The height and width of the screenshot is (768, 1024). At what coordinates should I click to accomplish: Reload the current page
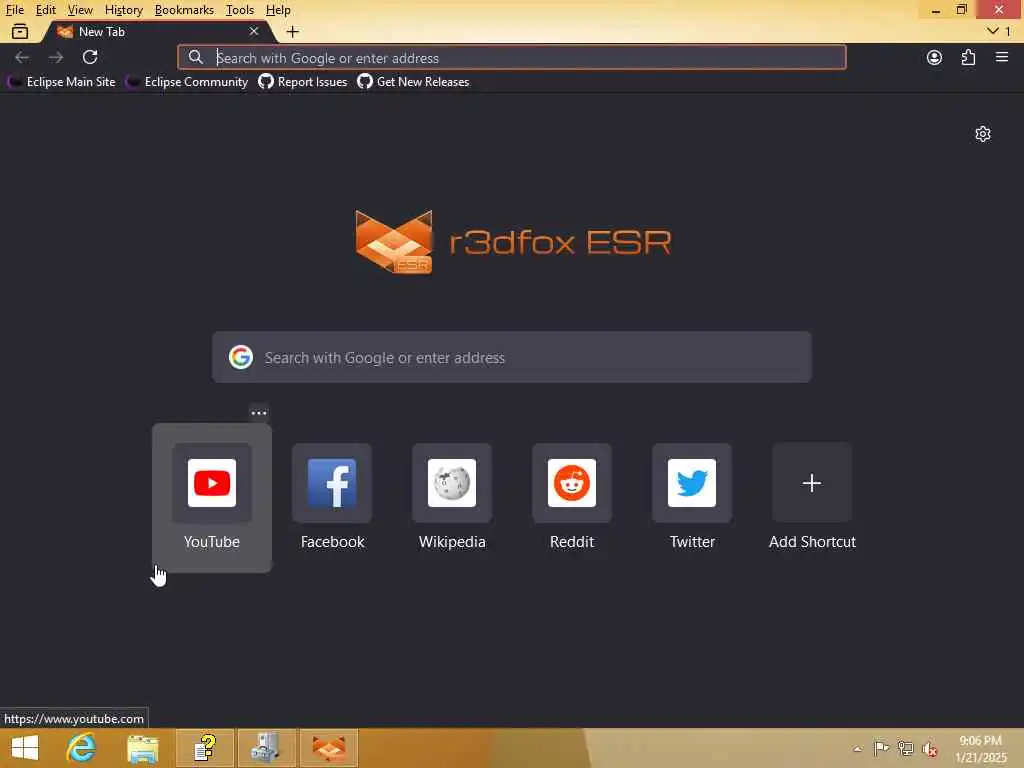tap(90, 57)
